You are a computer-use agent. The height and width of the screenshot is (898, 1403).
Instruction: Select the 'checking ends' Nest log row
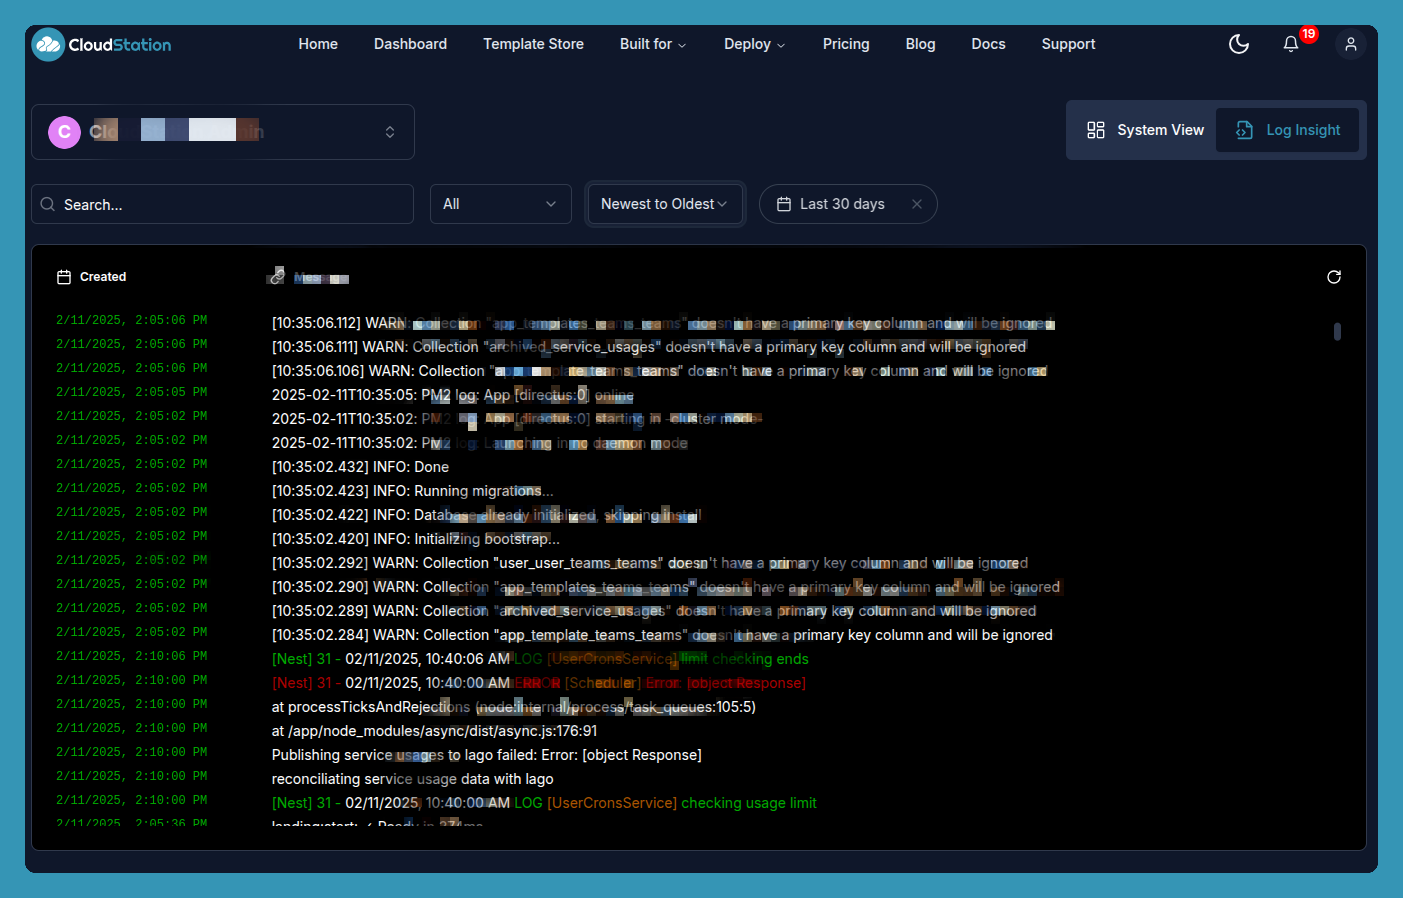tap(540, 659)
